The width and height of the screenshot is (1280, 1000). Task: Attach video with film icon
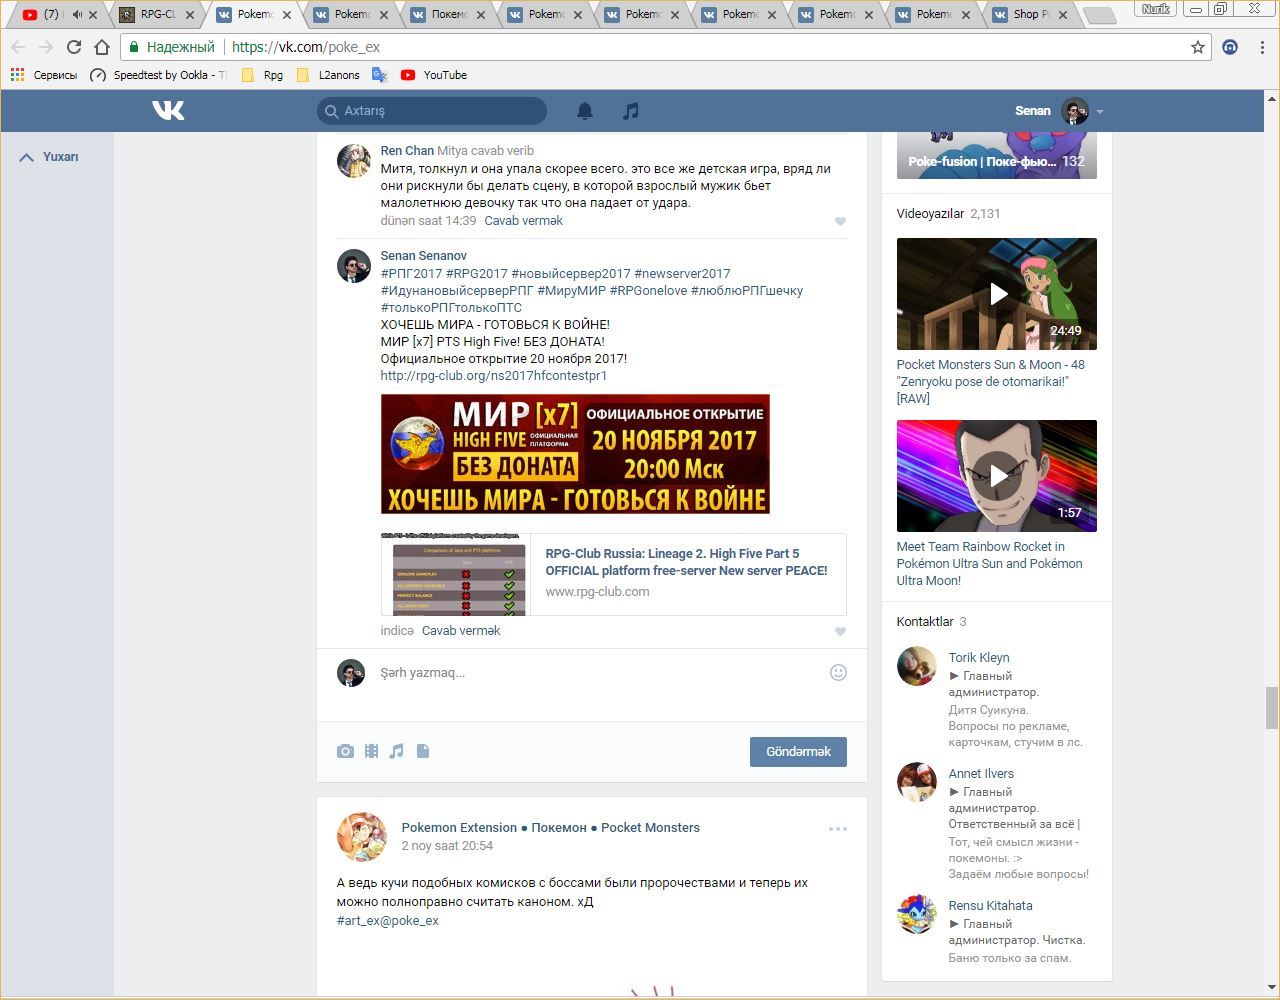click(x=371, y=751)
